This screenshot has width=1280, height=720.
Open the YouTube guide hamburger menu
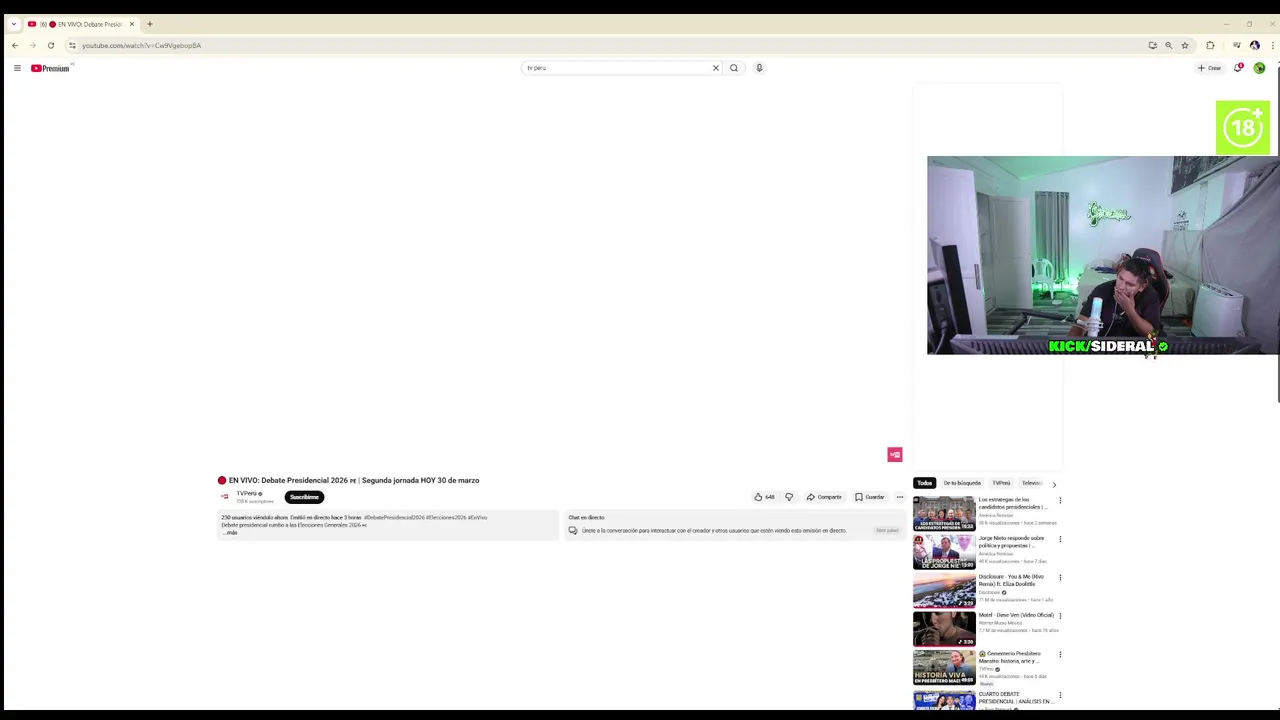[x=17, y=68]
